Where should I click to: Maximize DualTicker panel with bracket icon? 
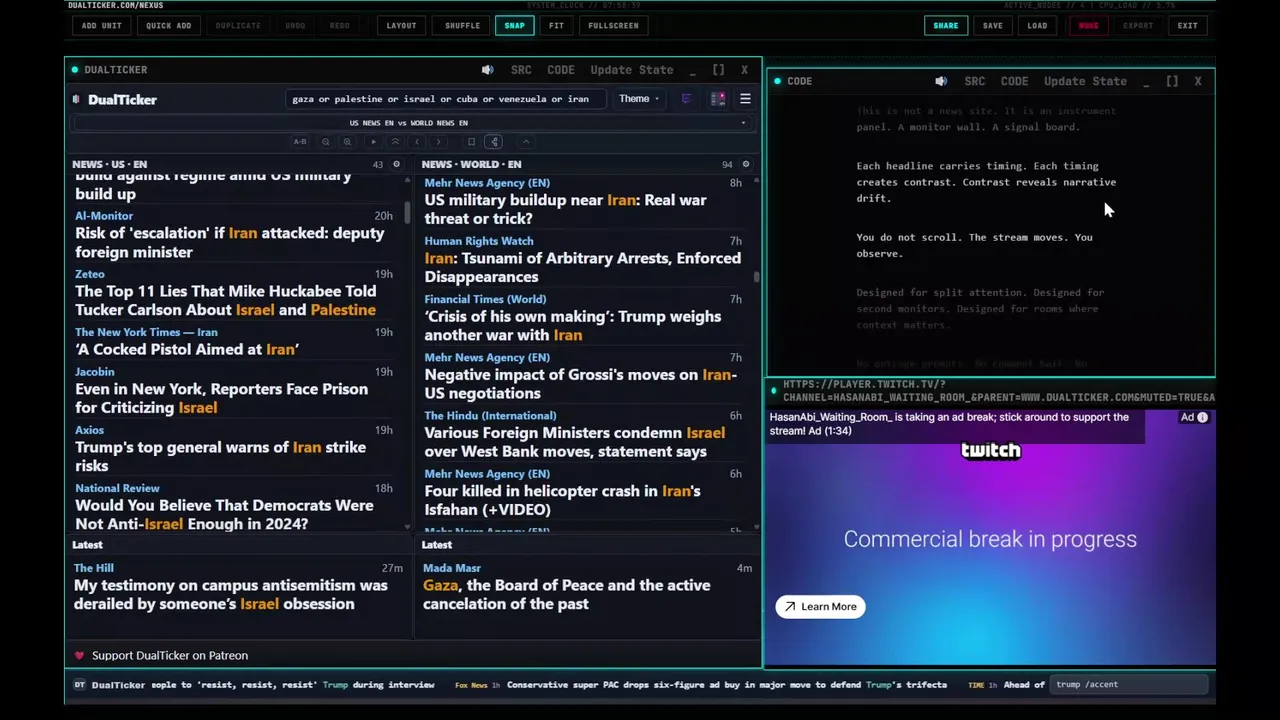coord(718,70)
